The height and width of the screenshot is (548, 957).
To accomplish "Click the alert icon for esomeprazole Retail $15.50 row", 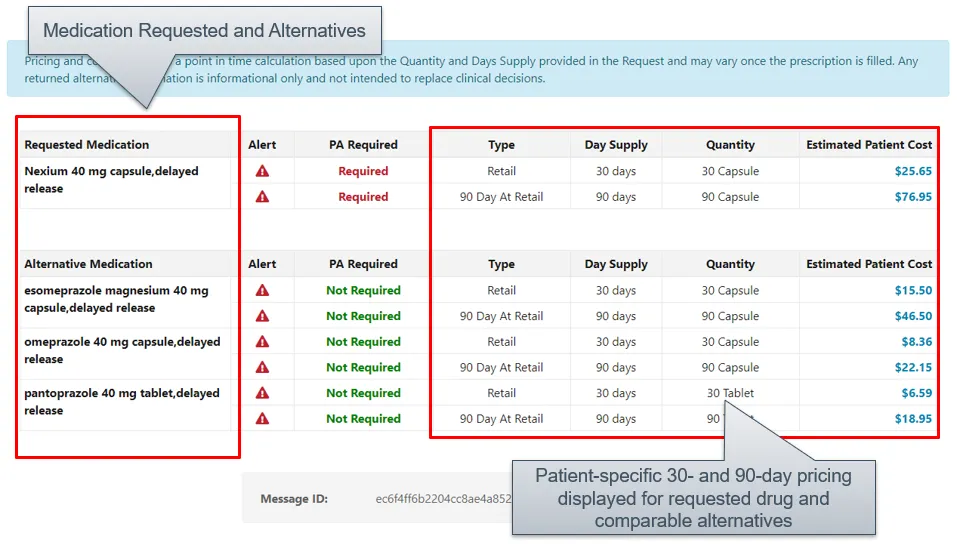I will pos(262,290).
